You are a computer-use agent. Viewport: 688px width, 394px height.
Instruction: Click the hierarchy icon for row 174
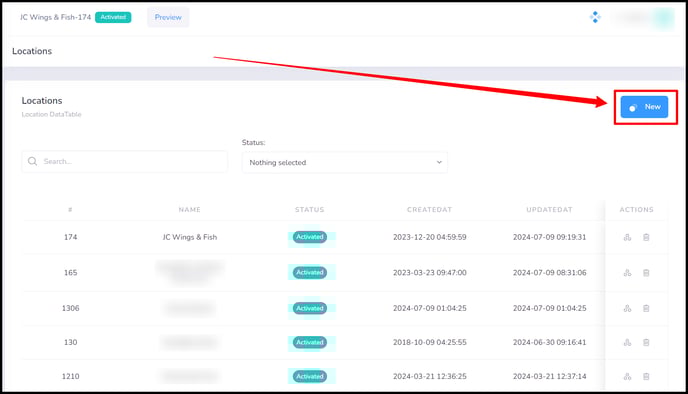click(627, 237)
